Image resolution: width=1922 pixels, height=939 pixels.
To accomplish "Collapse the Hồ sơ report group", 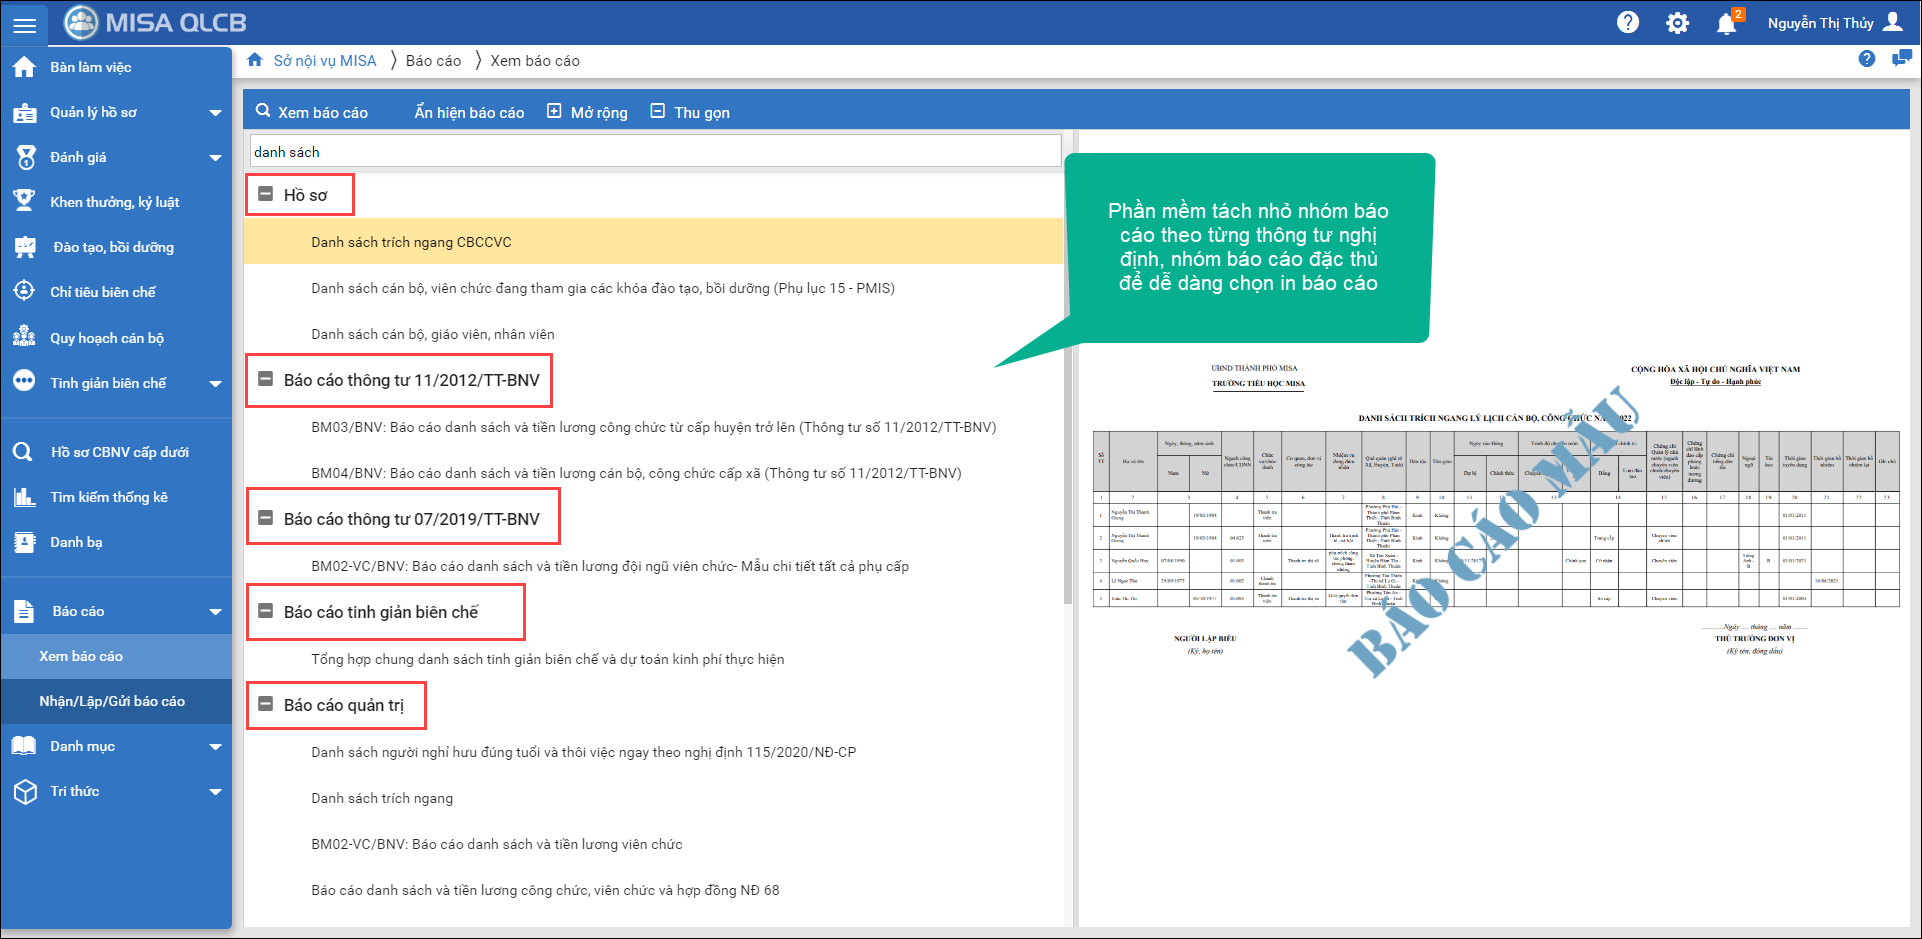I will click(x=266, y=194).
